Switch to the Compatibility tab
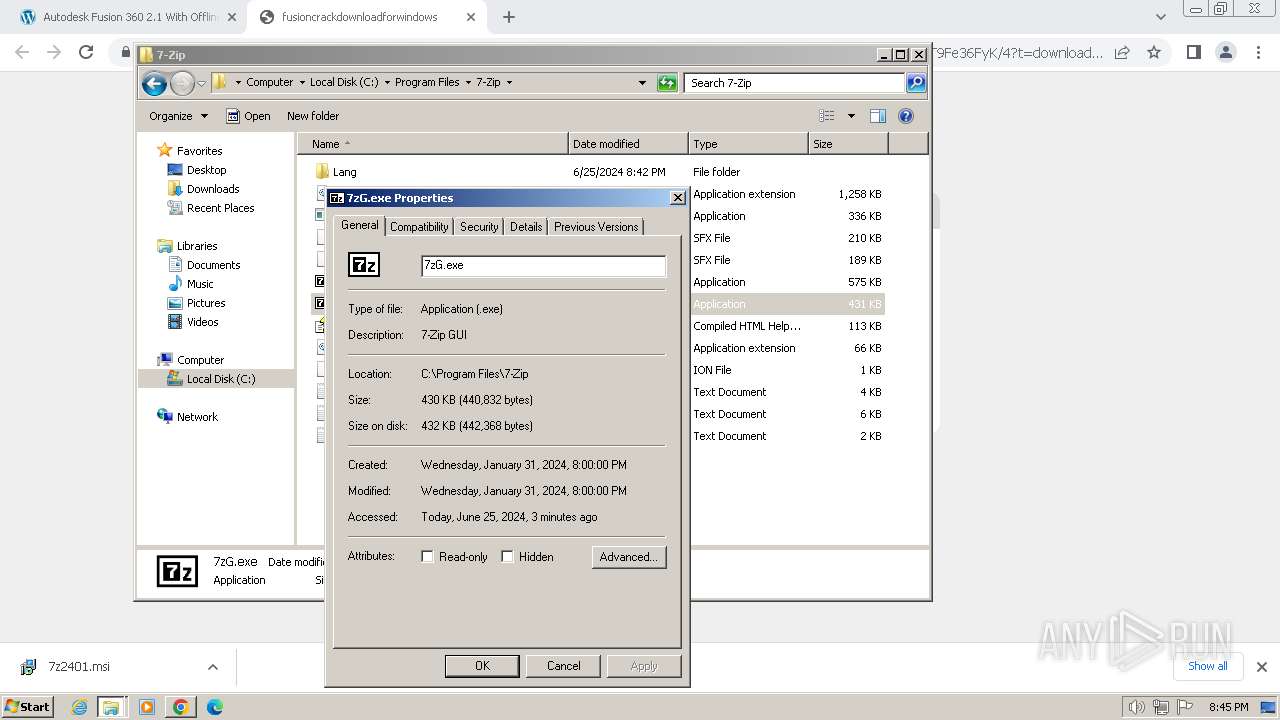 click(x=419, y=227)
